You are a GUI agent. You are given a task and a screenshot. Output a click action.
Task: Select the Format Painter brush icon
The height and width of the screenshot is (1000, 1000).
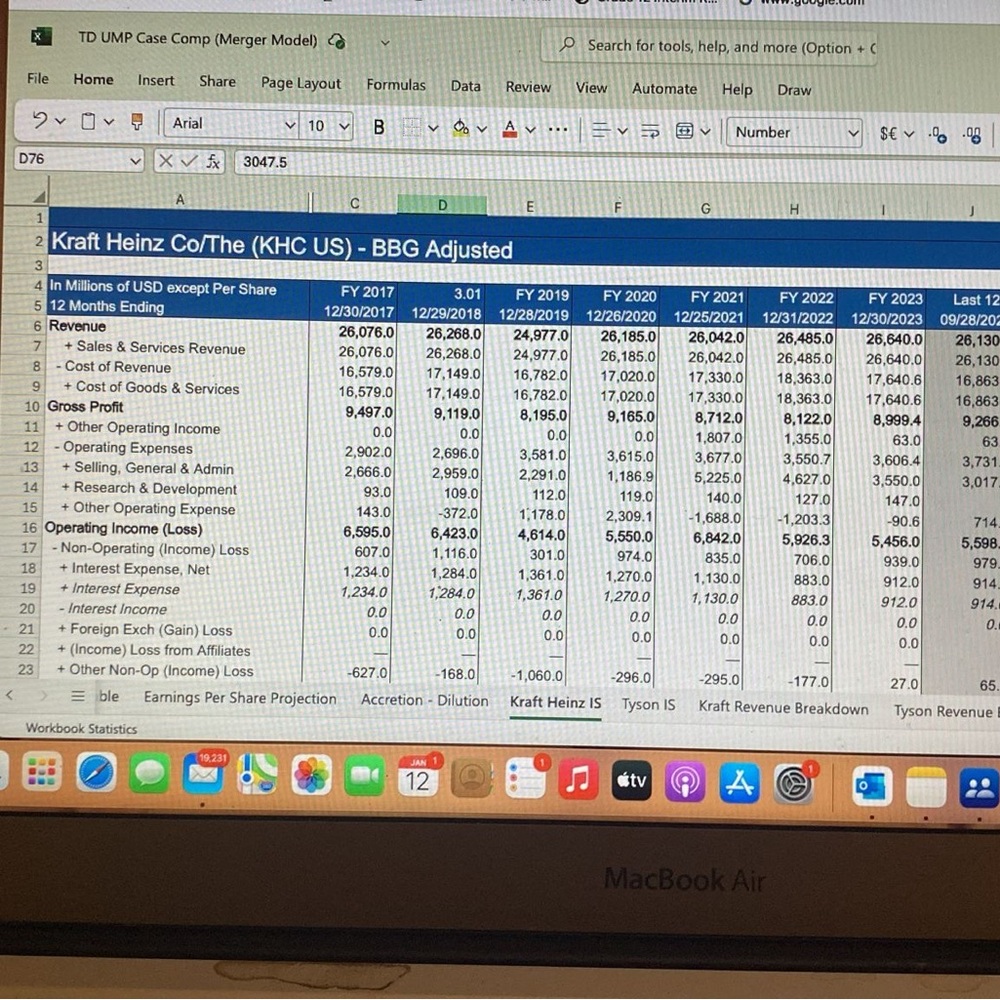pos(136,121)
